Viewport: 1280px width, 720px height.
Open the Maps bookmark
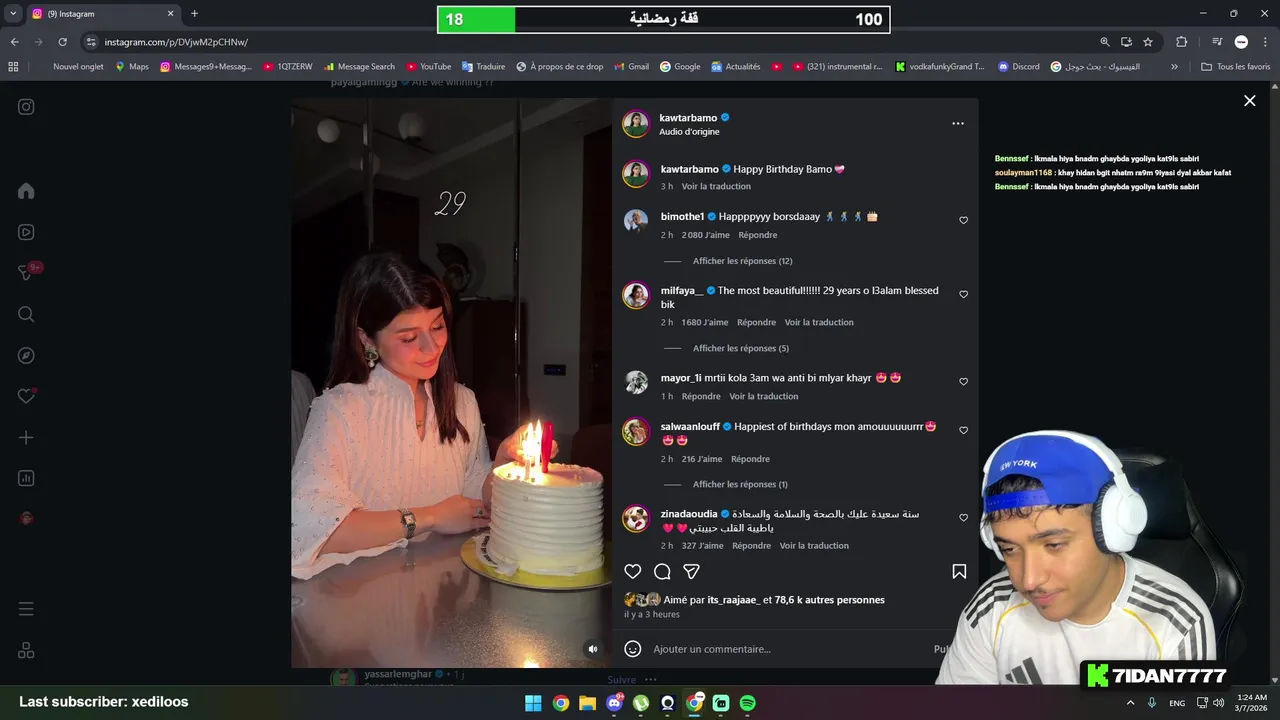tap(131, 67)
